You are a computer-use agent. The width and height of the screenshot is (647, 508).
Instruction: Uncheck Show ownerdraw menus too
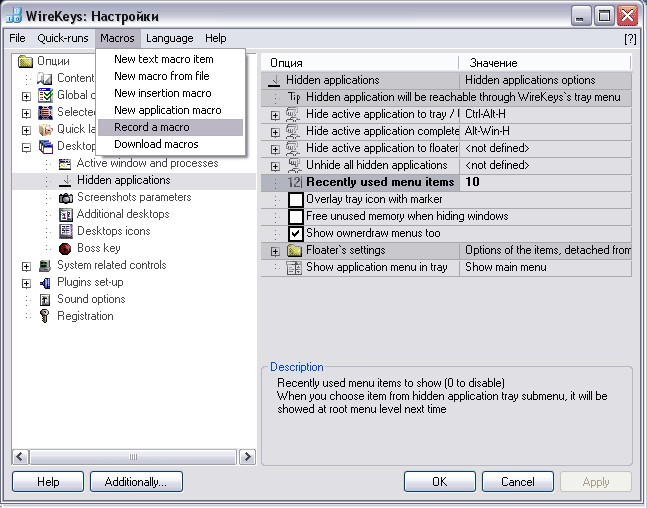(x=295, y=234)
